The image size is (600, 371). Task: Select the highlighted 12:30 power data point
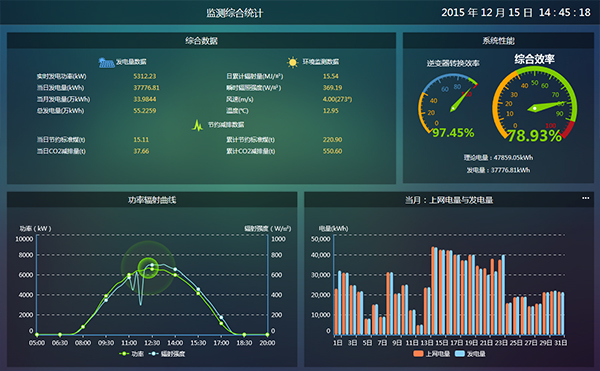(152, 269)
